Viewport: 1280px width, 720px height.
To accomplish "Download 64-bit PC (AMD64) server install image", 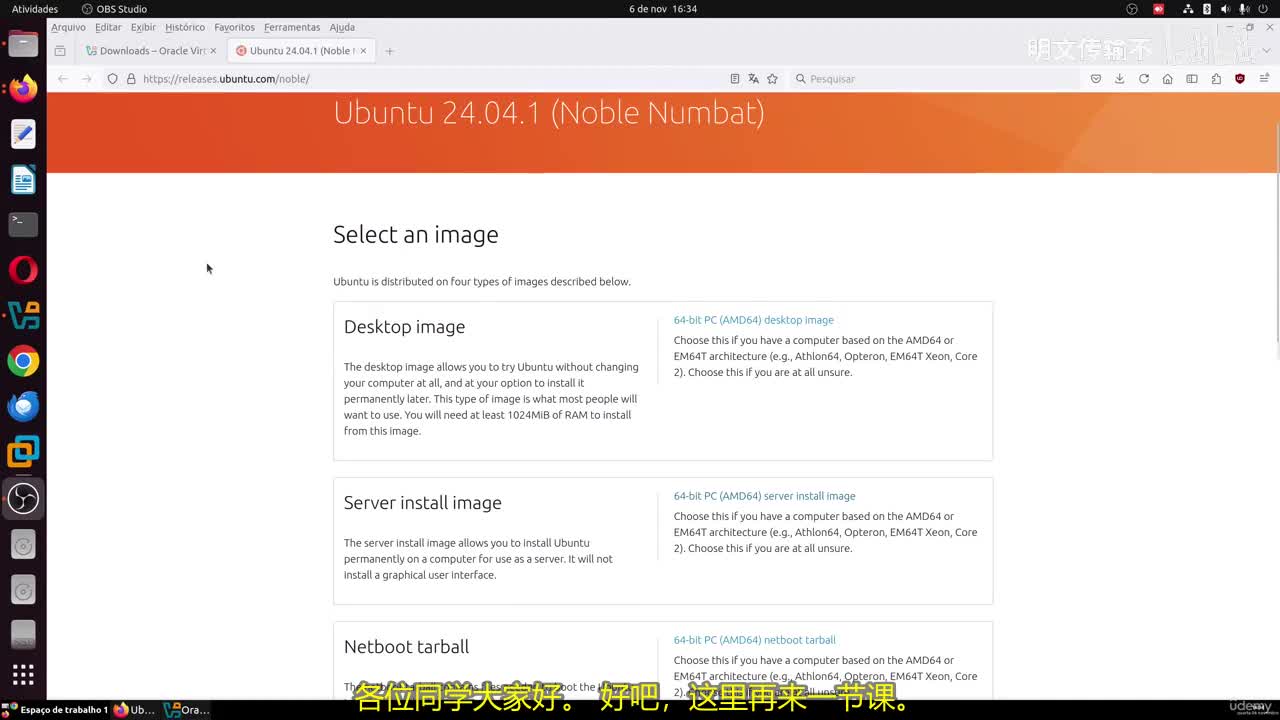I will [764, 496].
